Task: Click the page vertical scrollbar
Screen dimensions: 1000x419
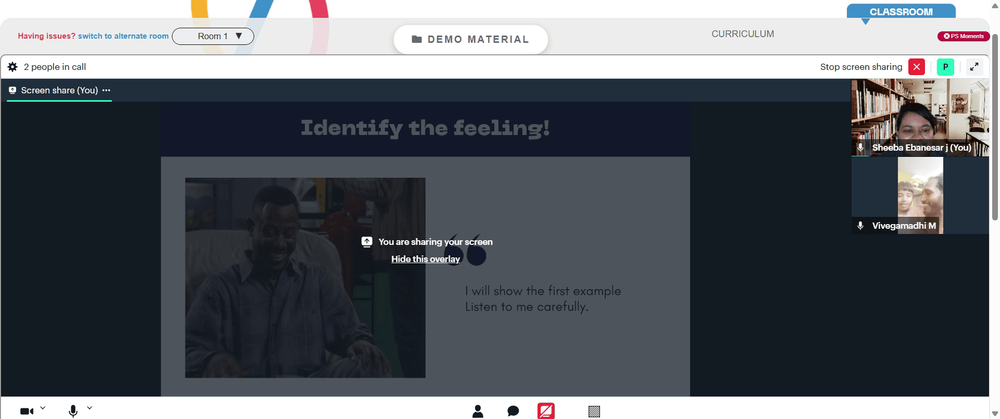Action: pyautogui.click(x=995, y=128)
